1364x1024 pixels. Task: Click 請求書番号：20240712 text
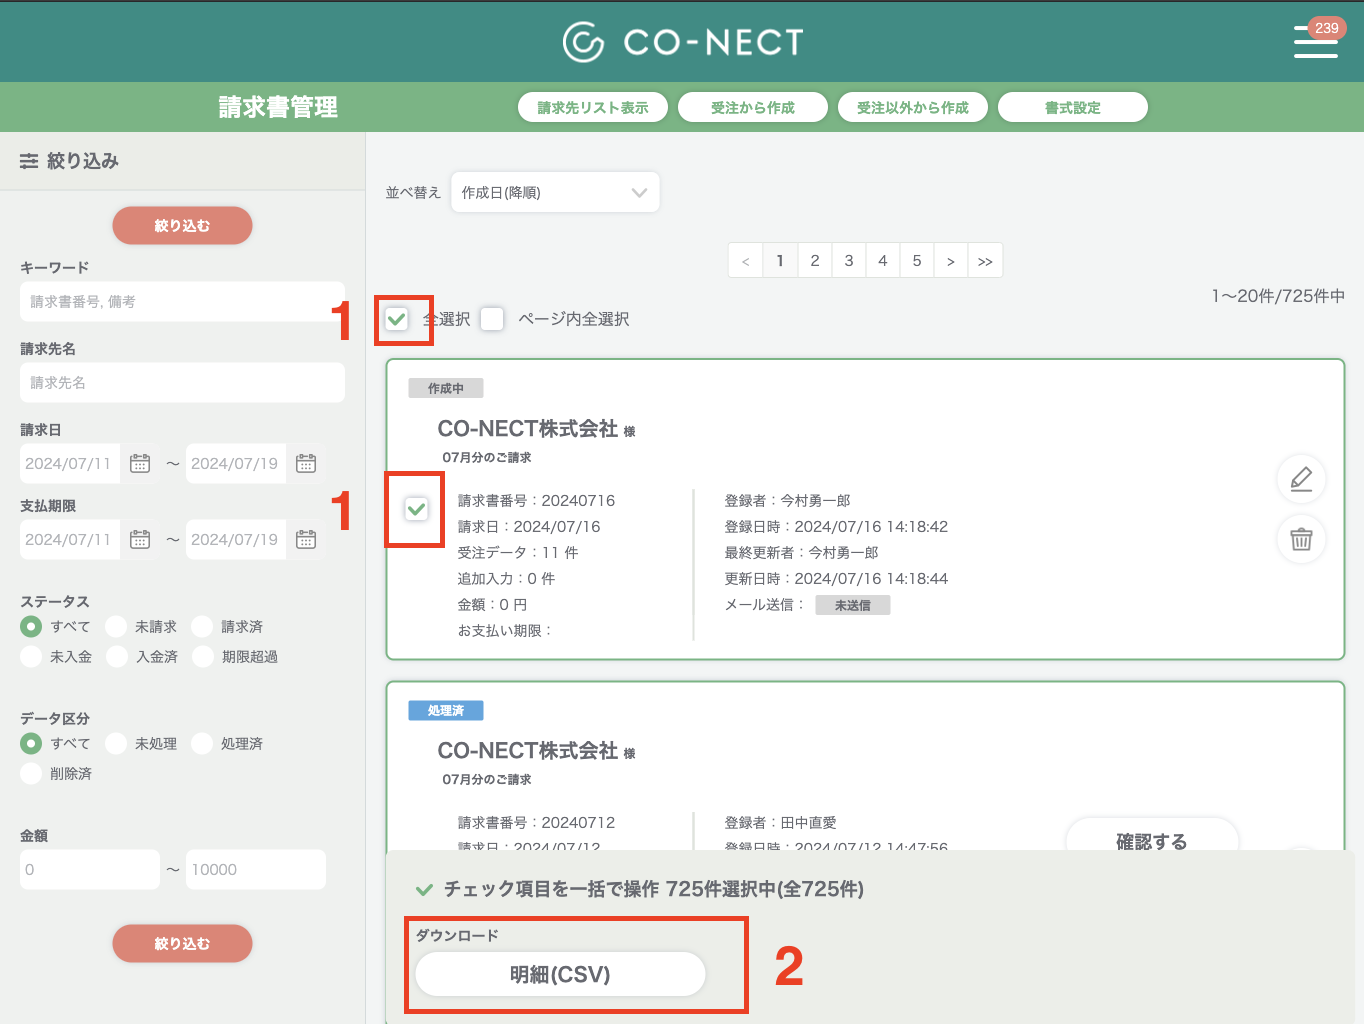click(536, 822)
